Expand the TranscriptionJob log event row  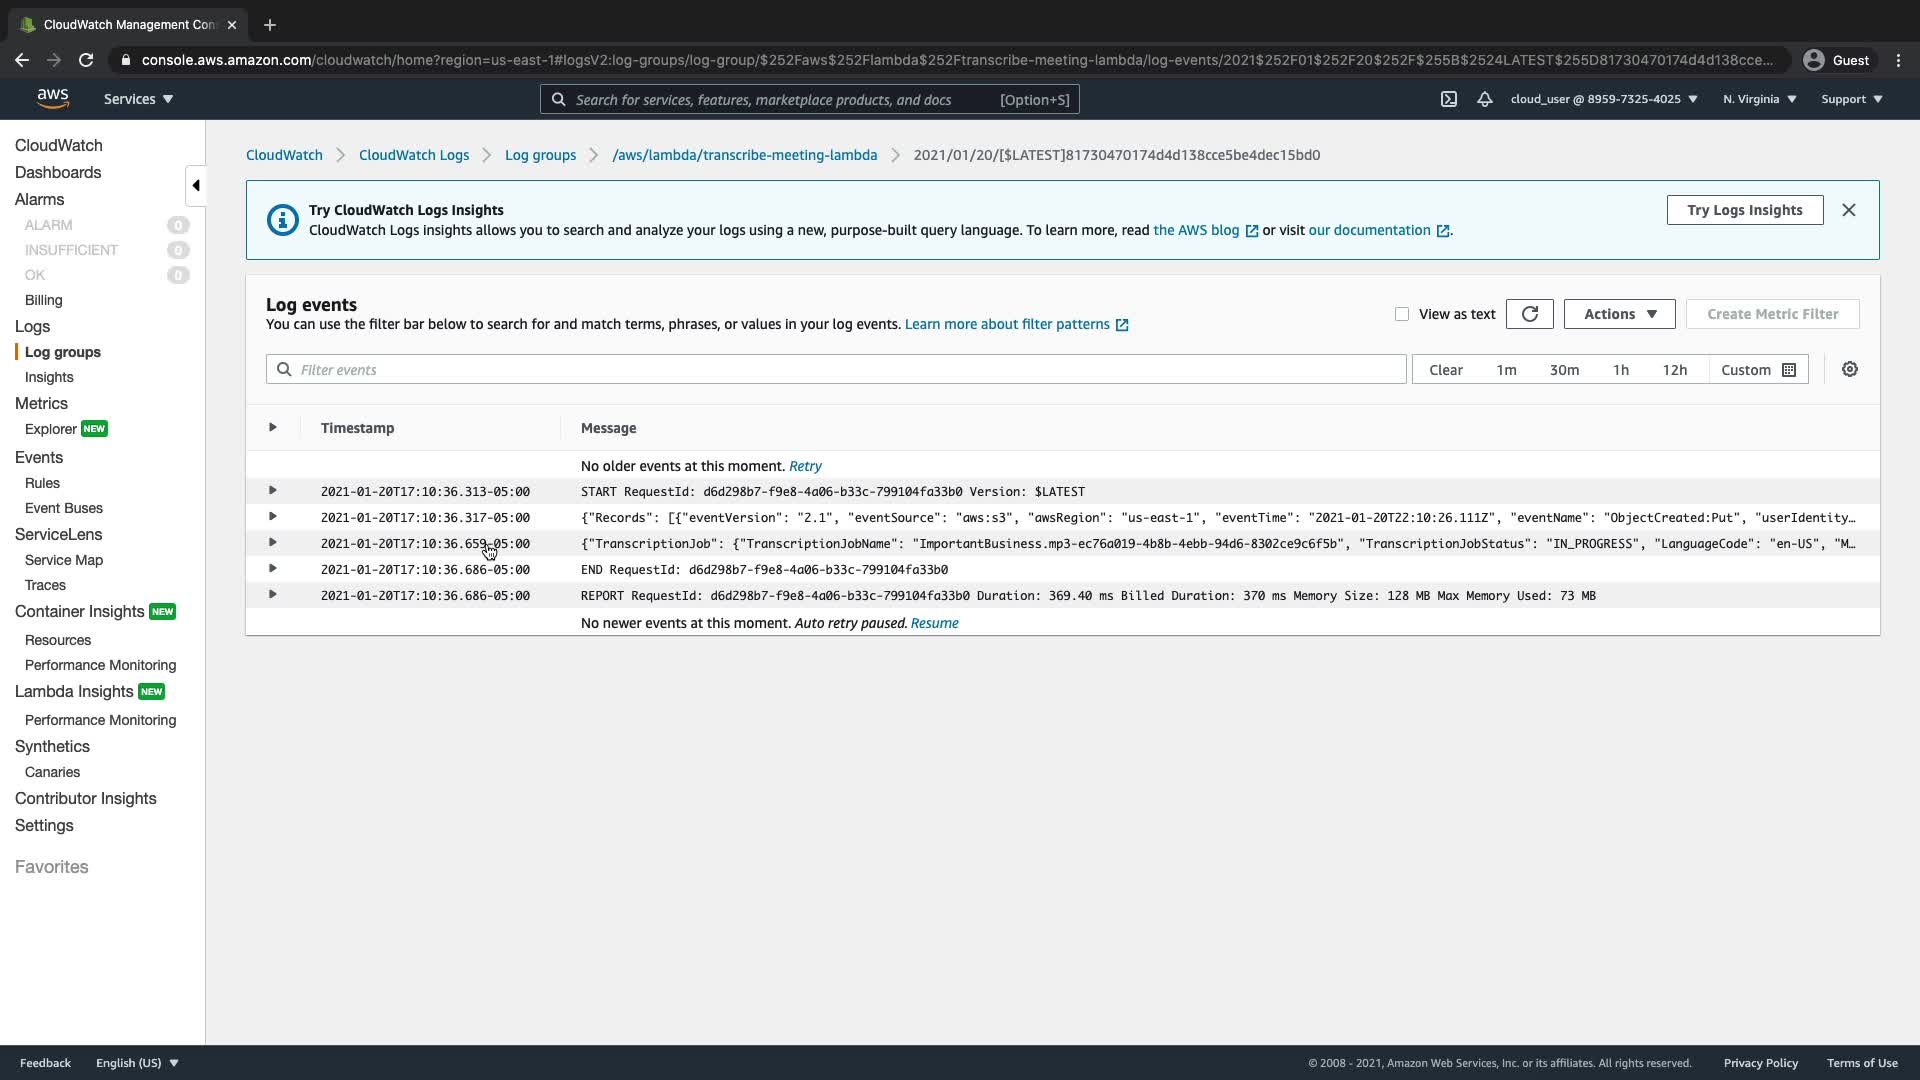(x=272, y=543)
